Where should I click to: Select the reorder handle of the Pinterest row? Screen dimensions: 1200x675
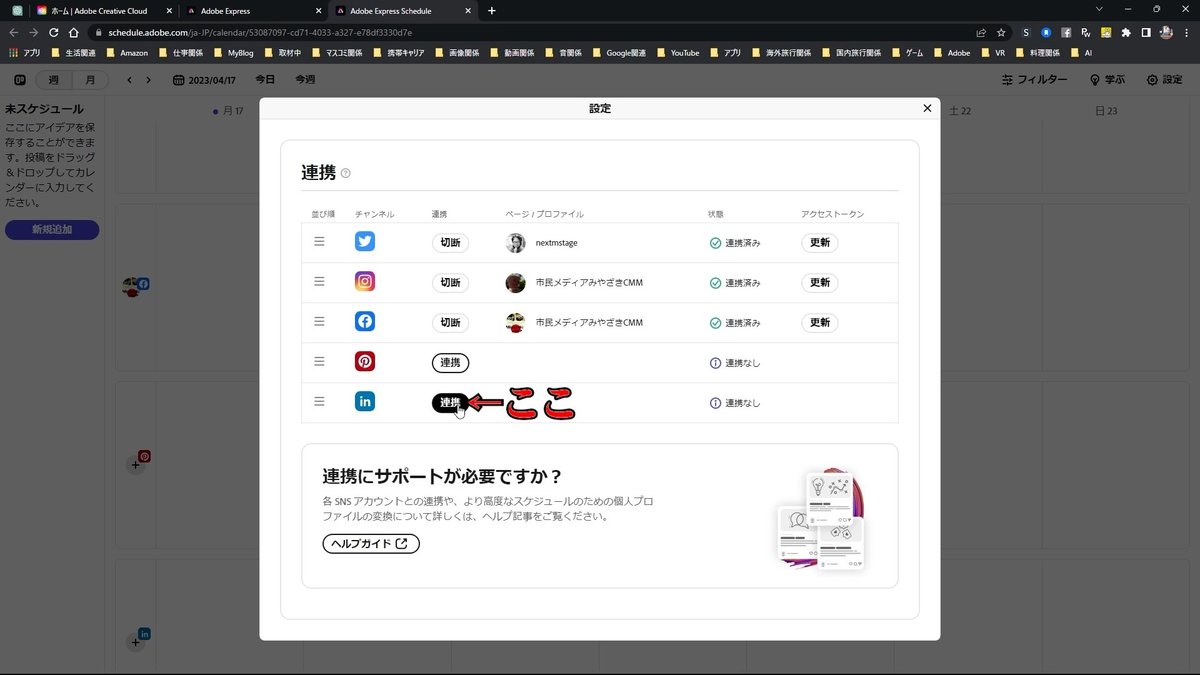319,362
